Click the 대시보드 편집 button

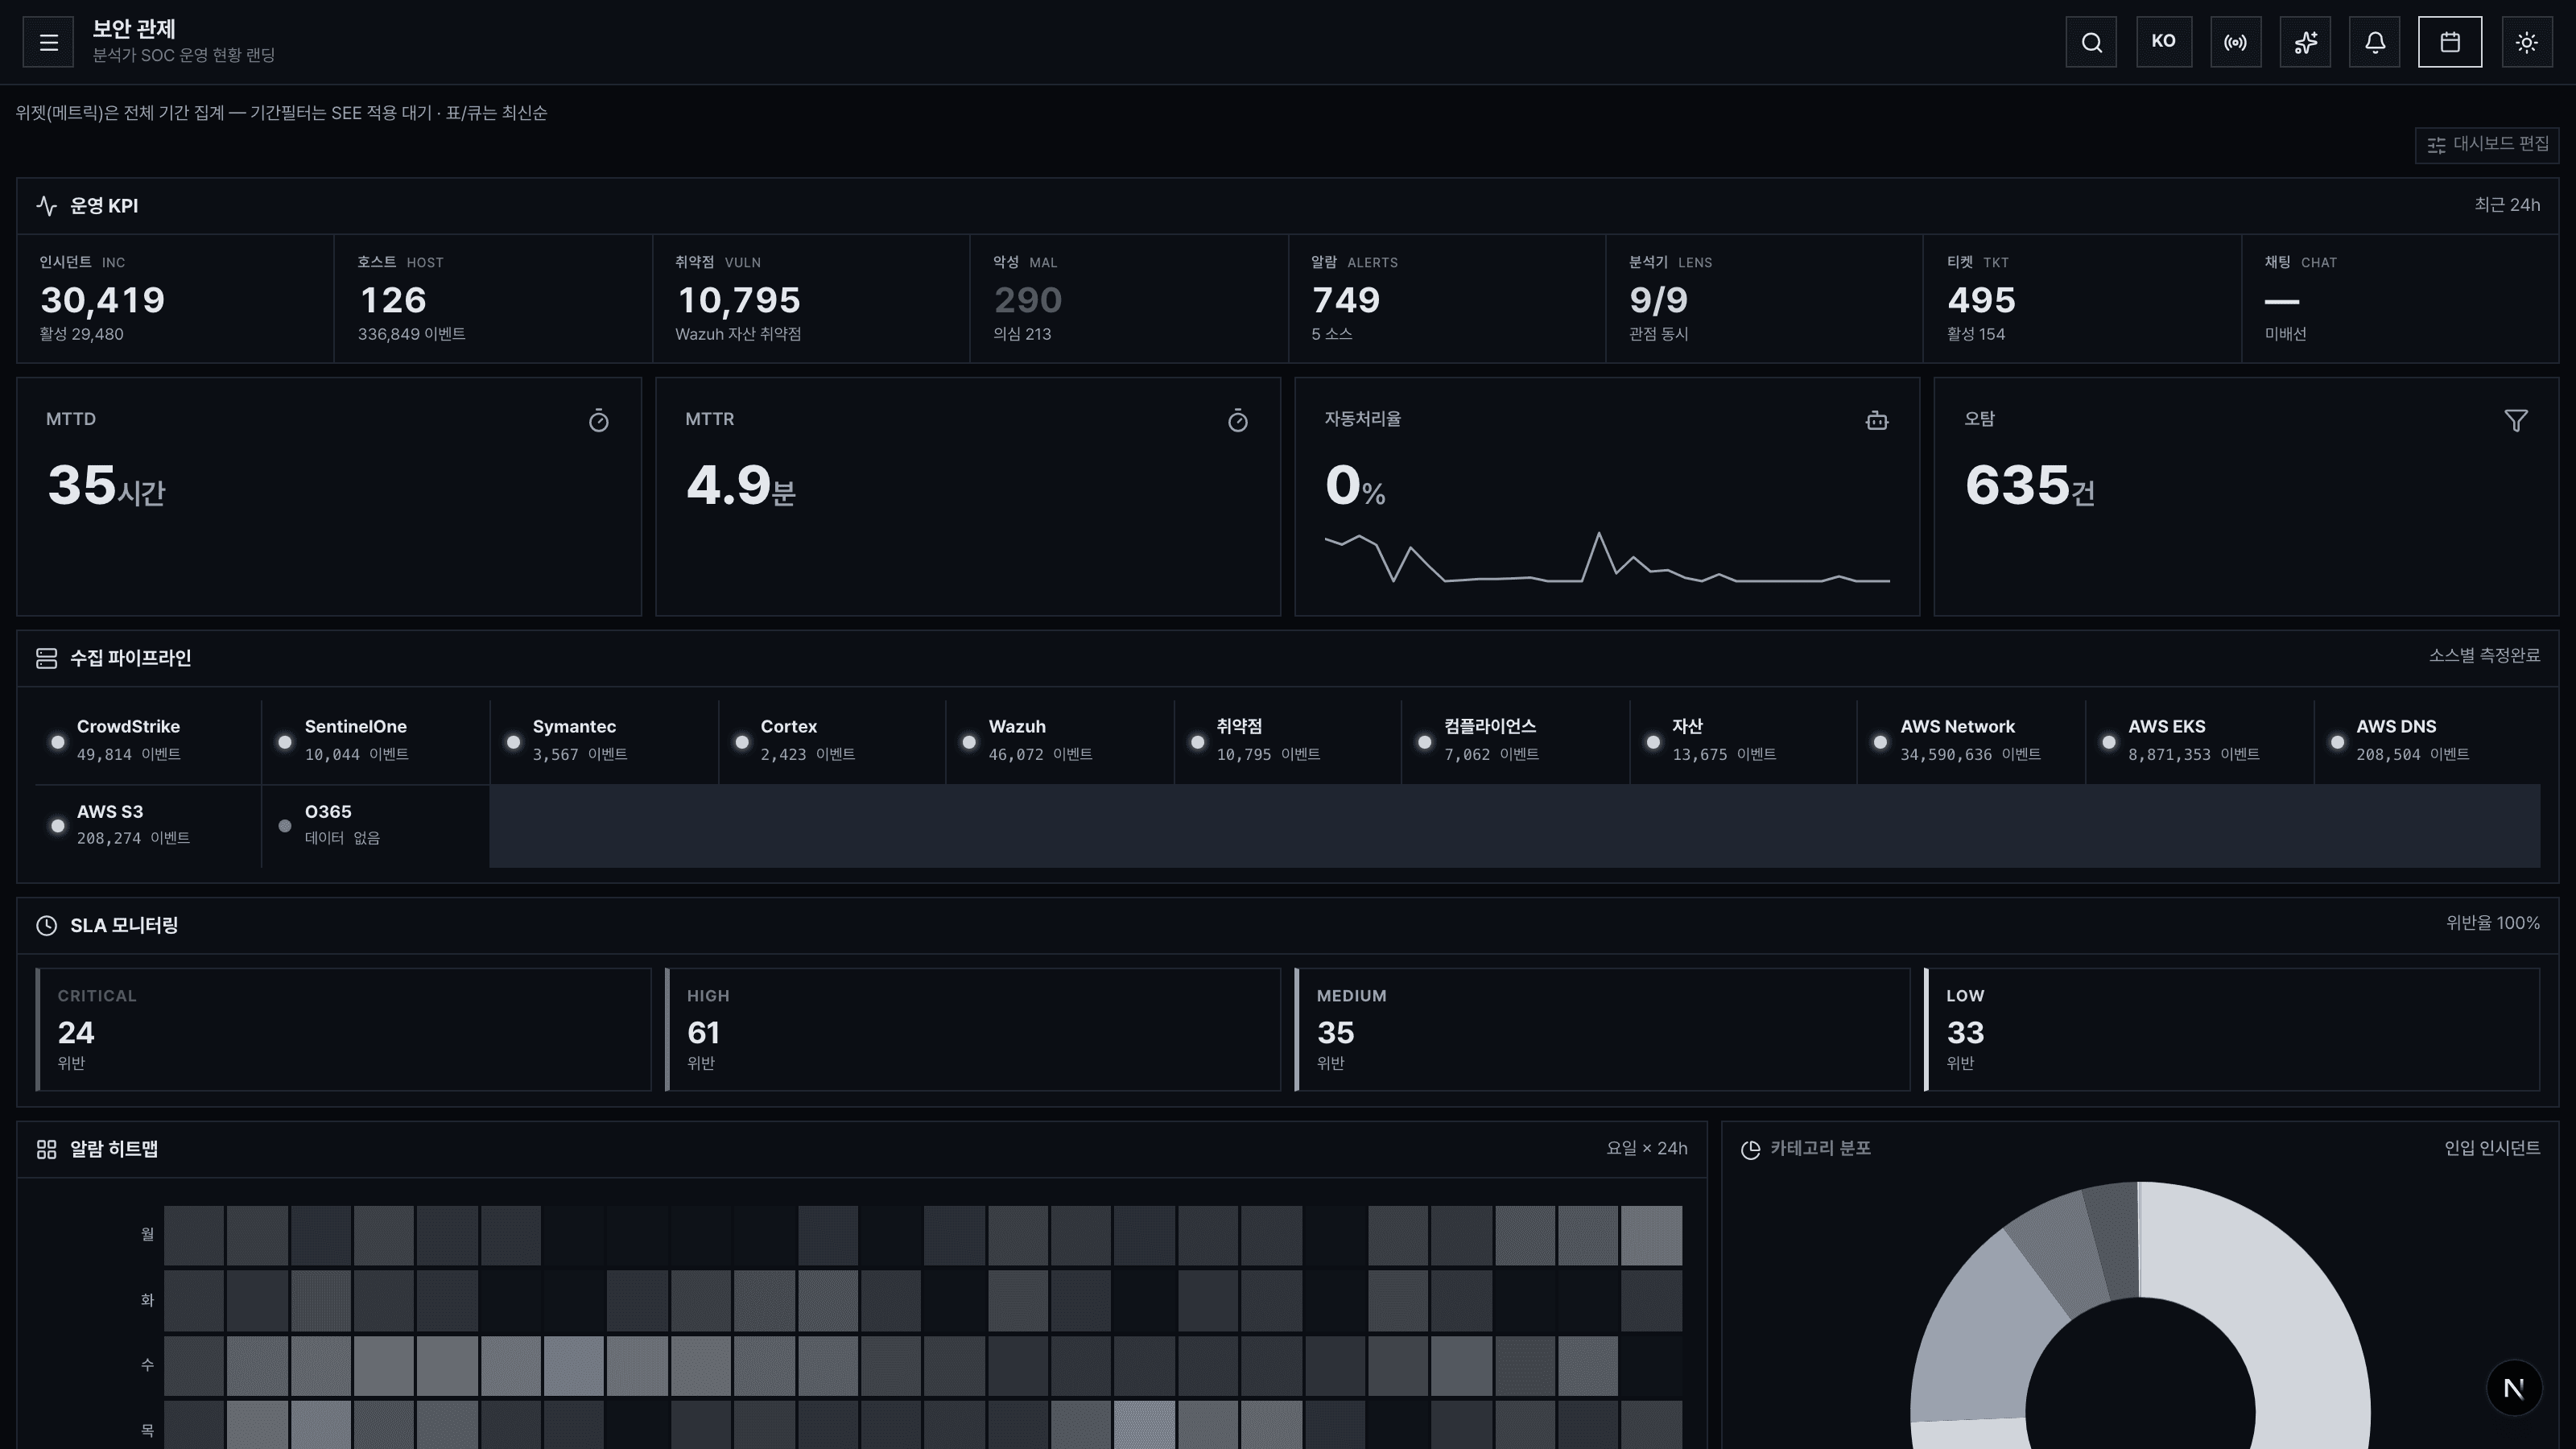(2487, 144)
